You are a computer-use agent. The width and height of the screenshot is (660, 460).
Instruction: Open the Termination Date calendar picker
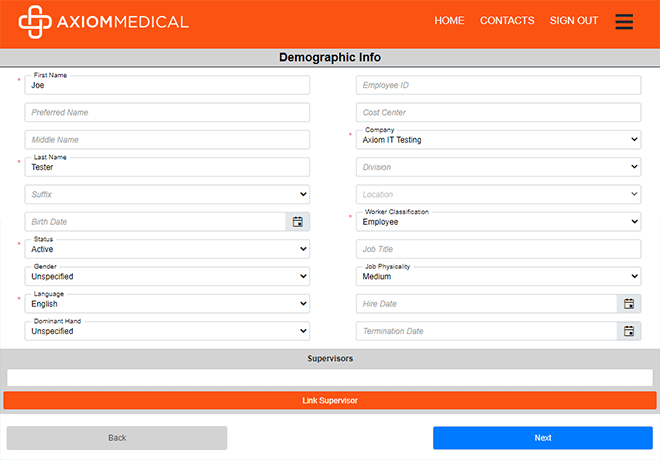(x=629, y=331)
